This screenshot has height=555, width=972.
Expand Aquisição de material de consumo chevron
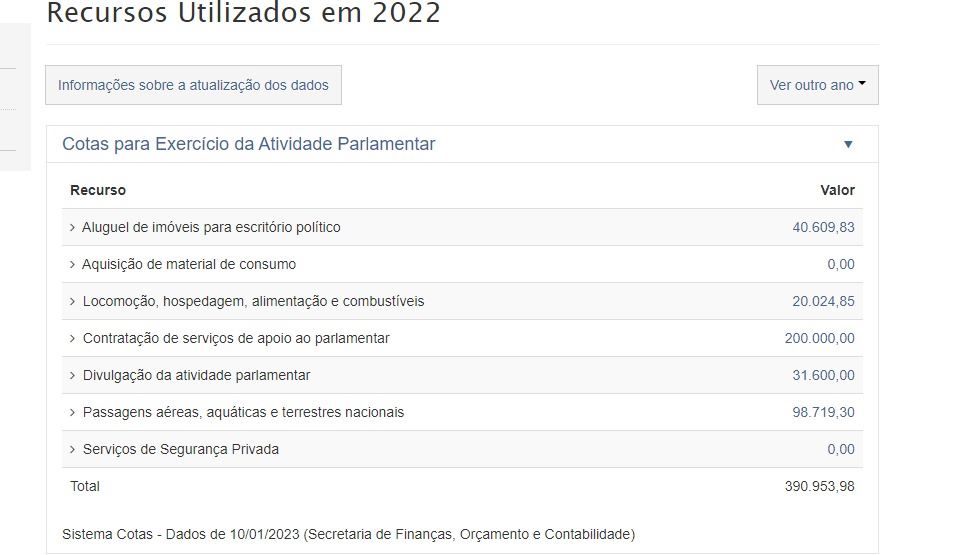pyautogui.click(x=72, y=264)
